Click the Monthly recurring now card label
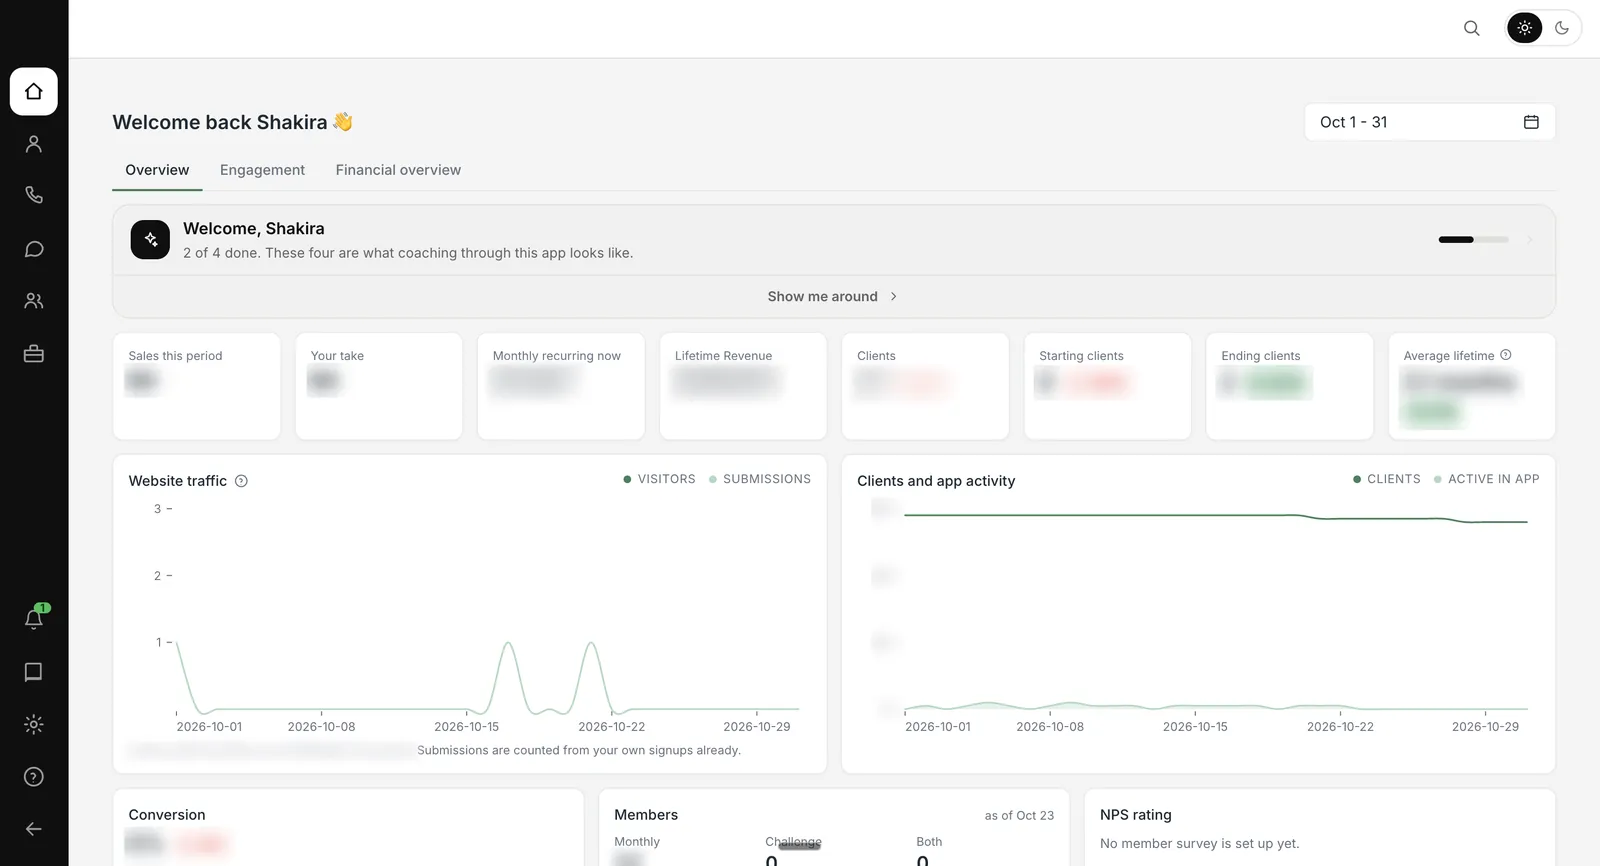 click(556, 356)
